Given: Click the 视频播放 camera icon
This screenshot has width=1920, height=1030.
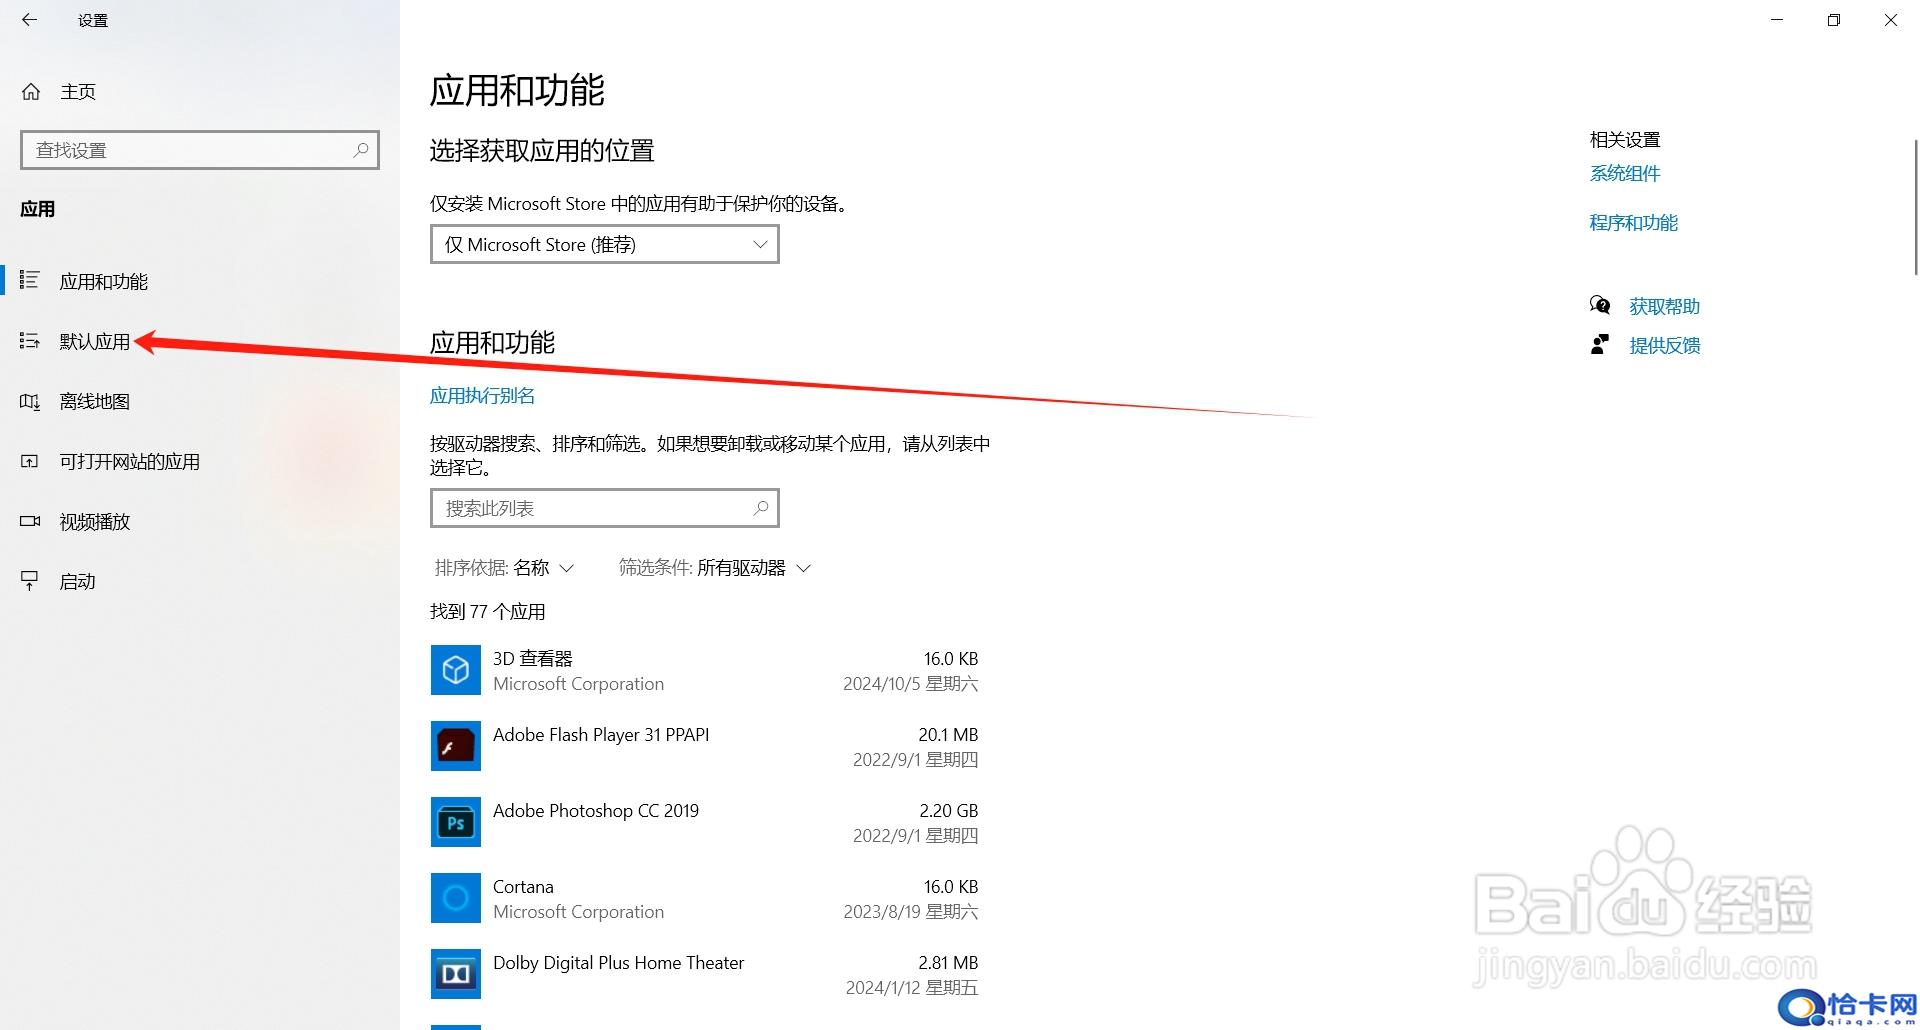Looking at the screenshot, I should coord(30,521).
